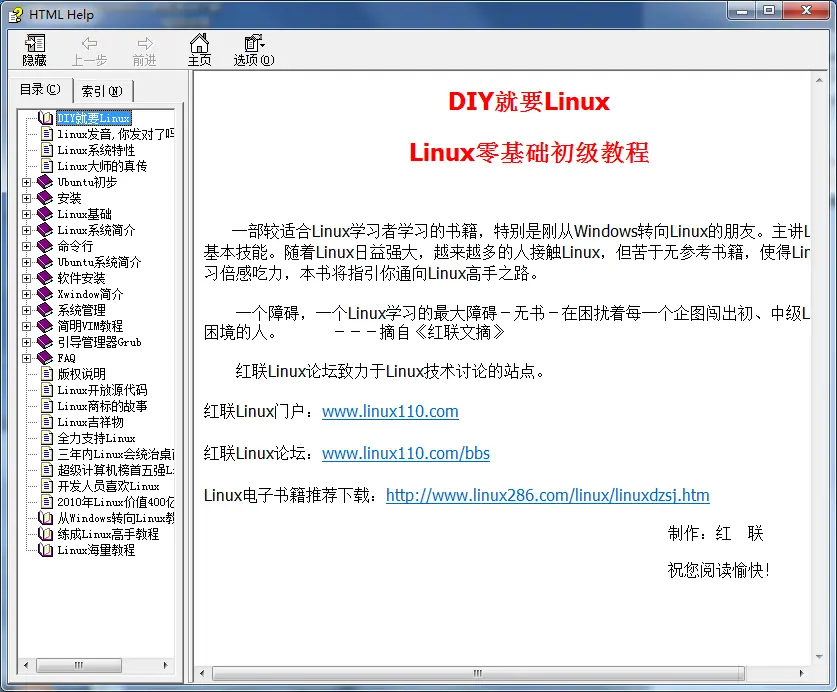This screenshot has width=837, height=692.
Task: Expand the FAQ tree node
Action: coord(27,358)
